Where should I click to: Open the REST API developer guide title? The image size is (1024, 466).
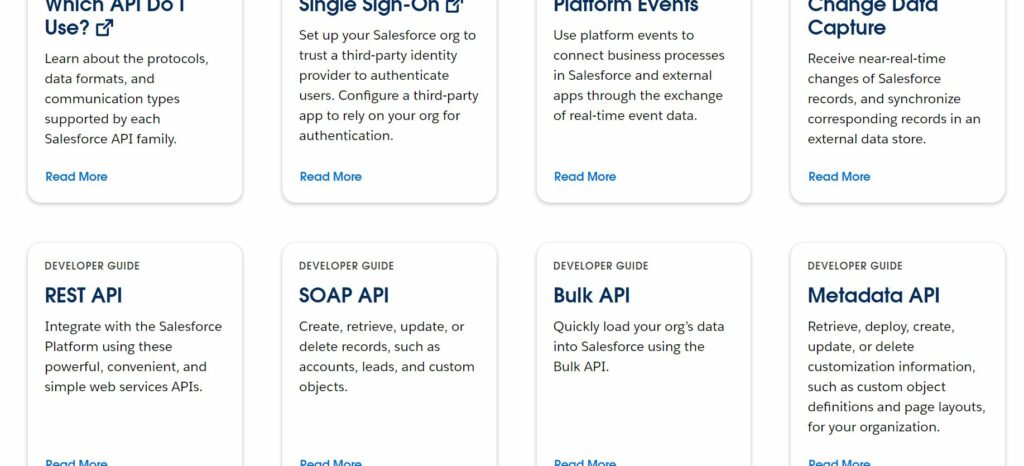pos(83,295)
